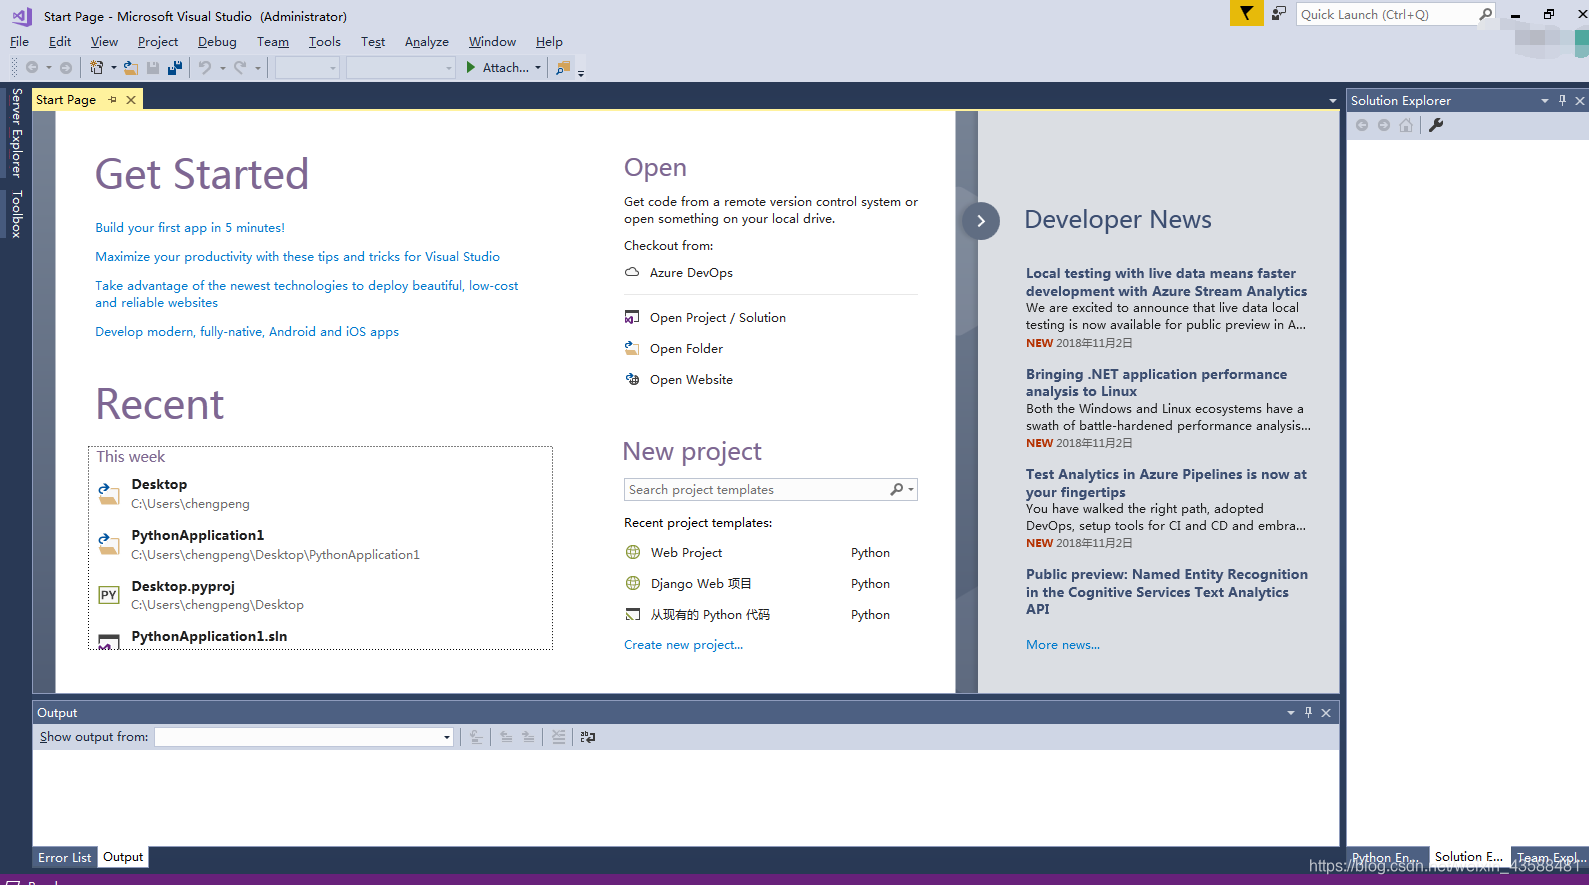The height and width of the screenshot is (885, 1589).
Task: Open the Solution Configurations combo box
Action: (307, 67)
